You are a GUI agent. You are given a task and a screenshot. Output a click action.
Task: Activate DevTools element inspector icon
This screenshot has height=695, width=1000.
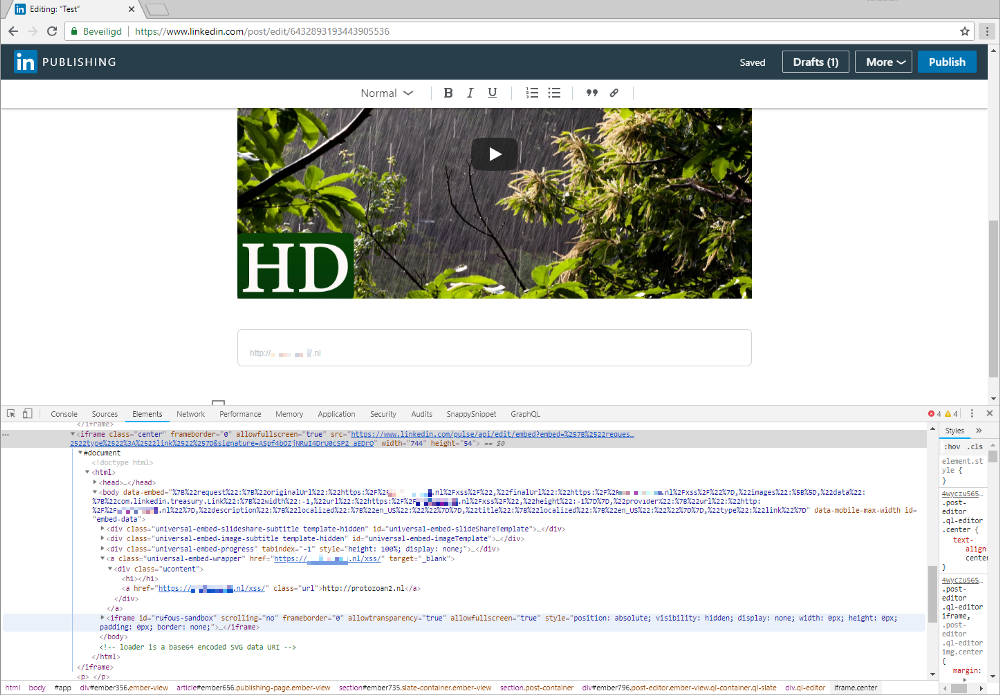11,414
